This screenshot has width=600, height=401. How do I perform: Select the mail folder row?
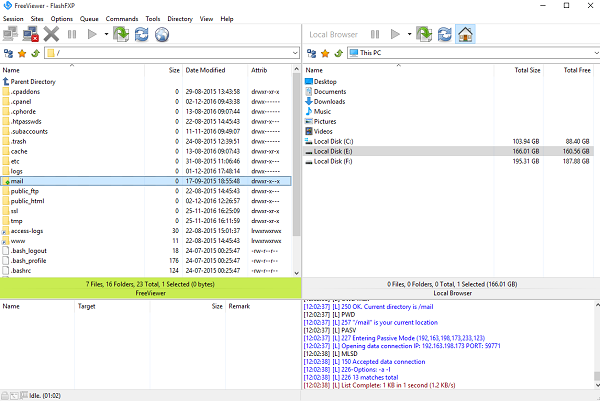(146, 181)
